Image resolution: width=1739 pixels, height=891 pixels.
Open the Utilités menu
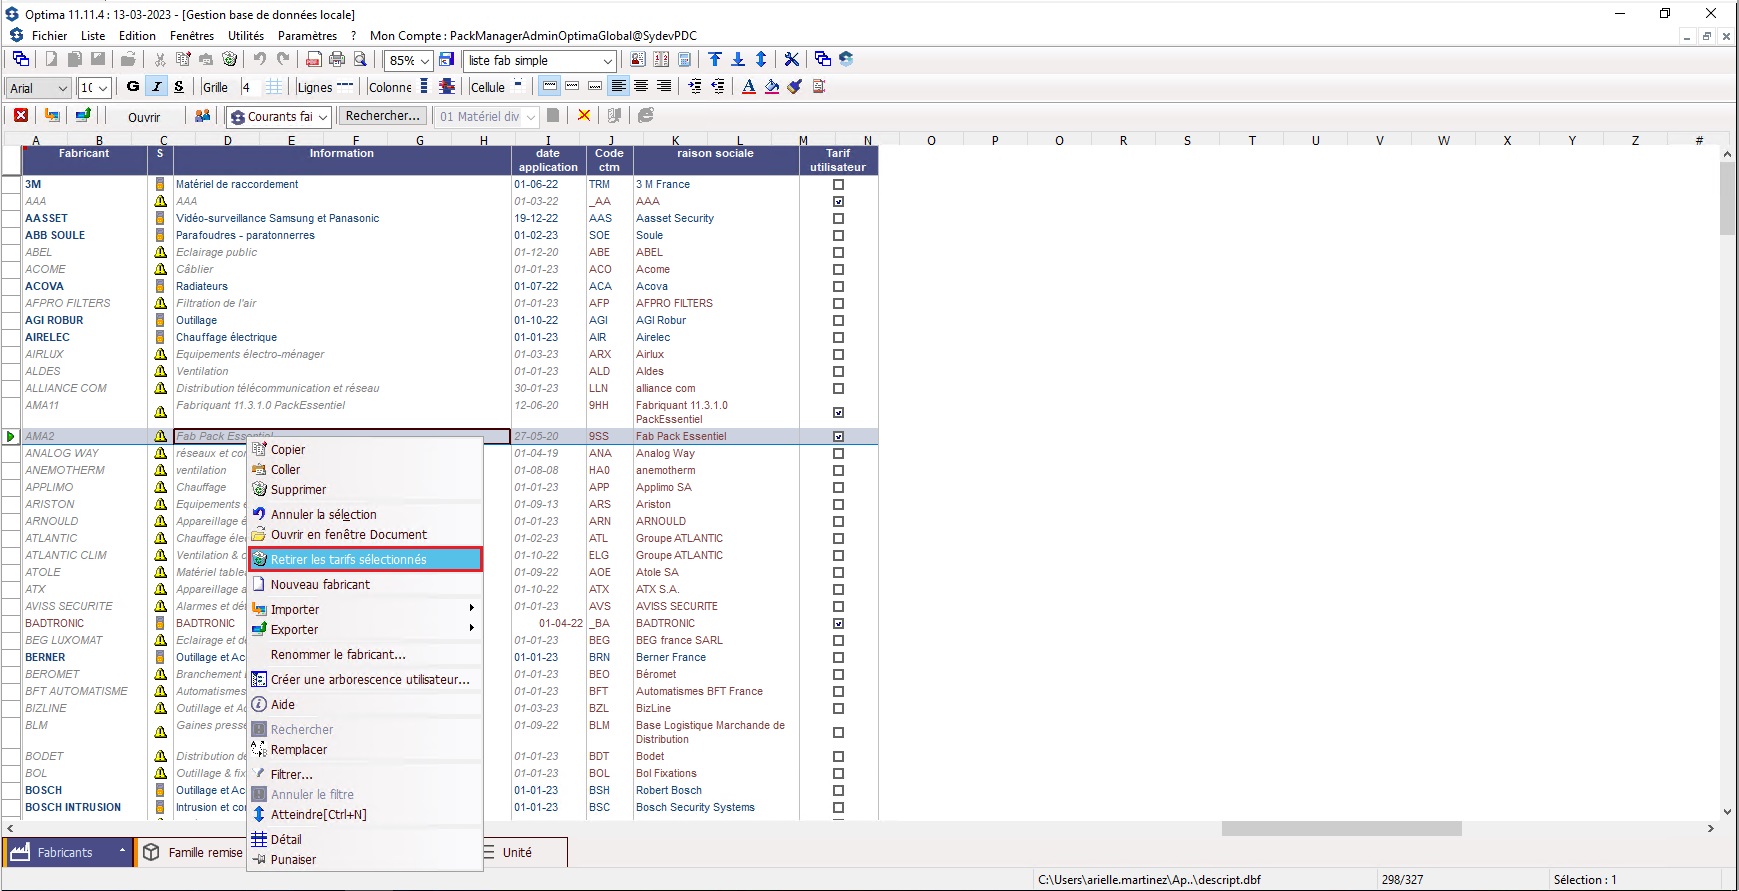click(246, 35)
